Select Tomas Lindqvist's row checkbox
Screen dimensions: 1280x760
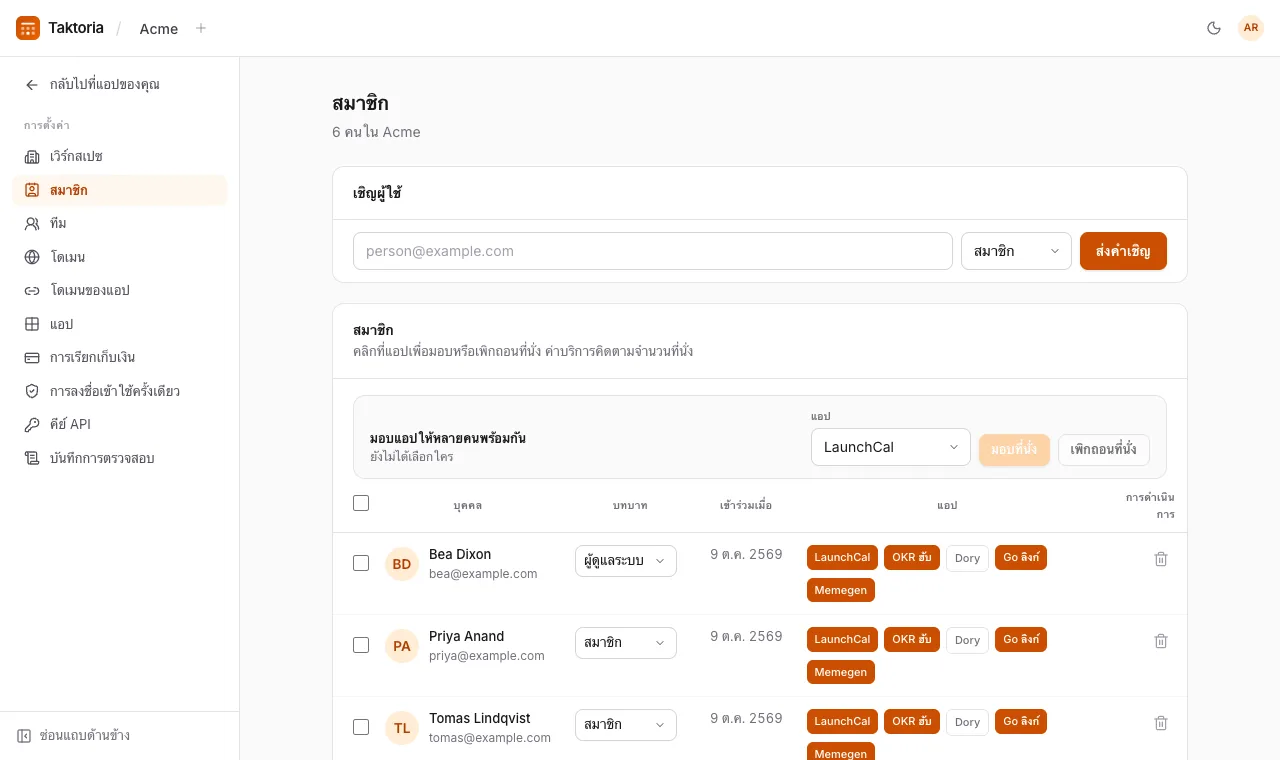coord(361,727)
